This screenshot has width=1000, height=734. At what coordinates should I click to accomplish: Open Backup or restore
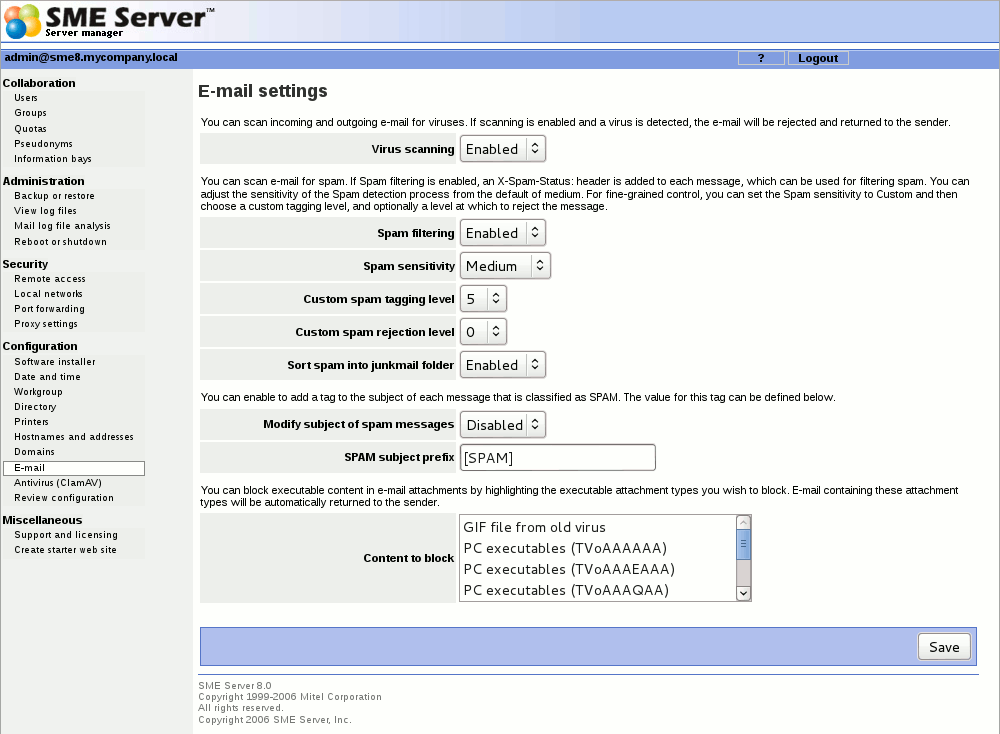[54, 196]
